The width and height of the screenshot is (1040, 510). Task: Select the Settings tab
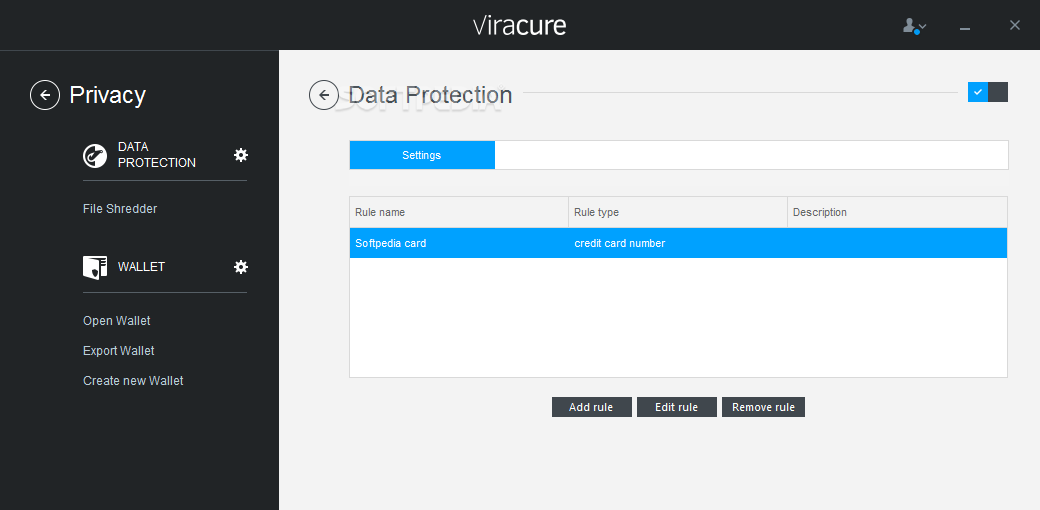[x=422, y=155]
